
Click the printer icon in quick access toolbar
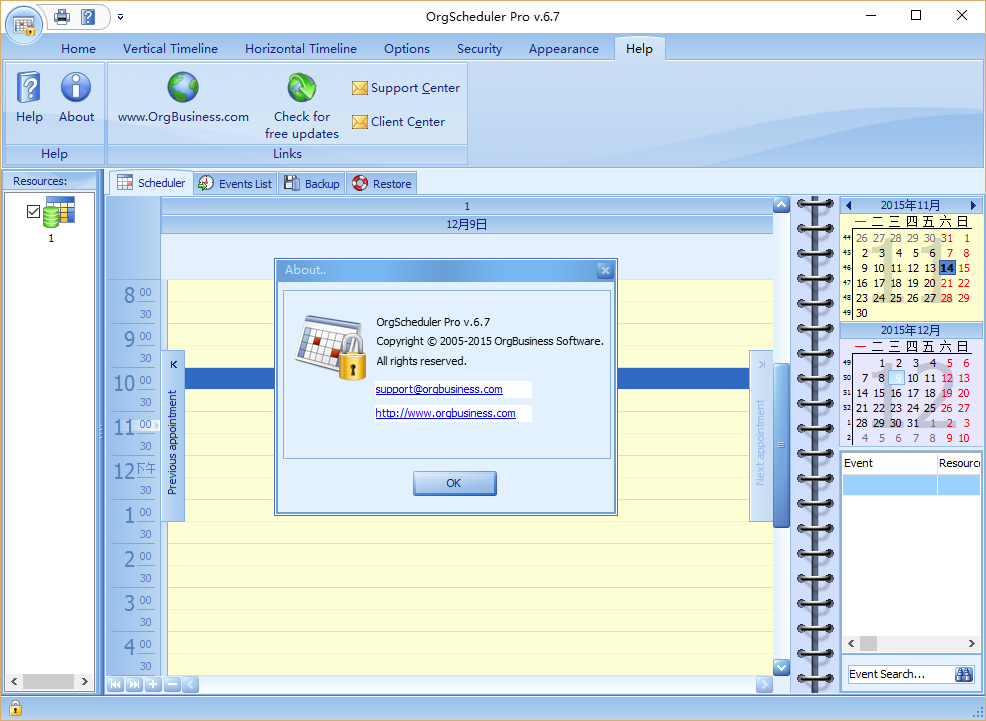tap(62, 16)
